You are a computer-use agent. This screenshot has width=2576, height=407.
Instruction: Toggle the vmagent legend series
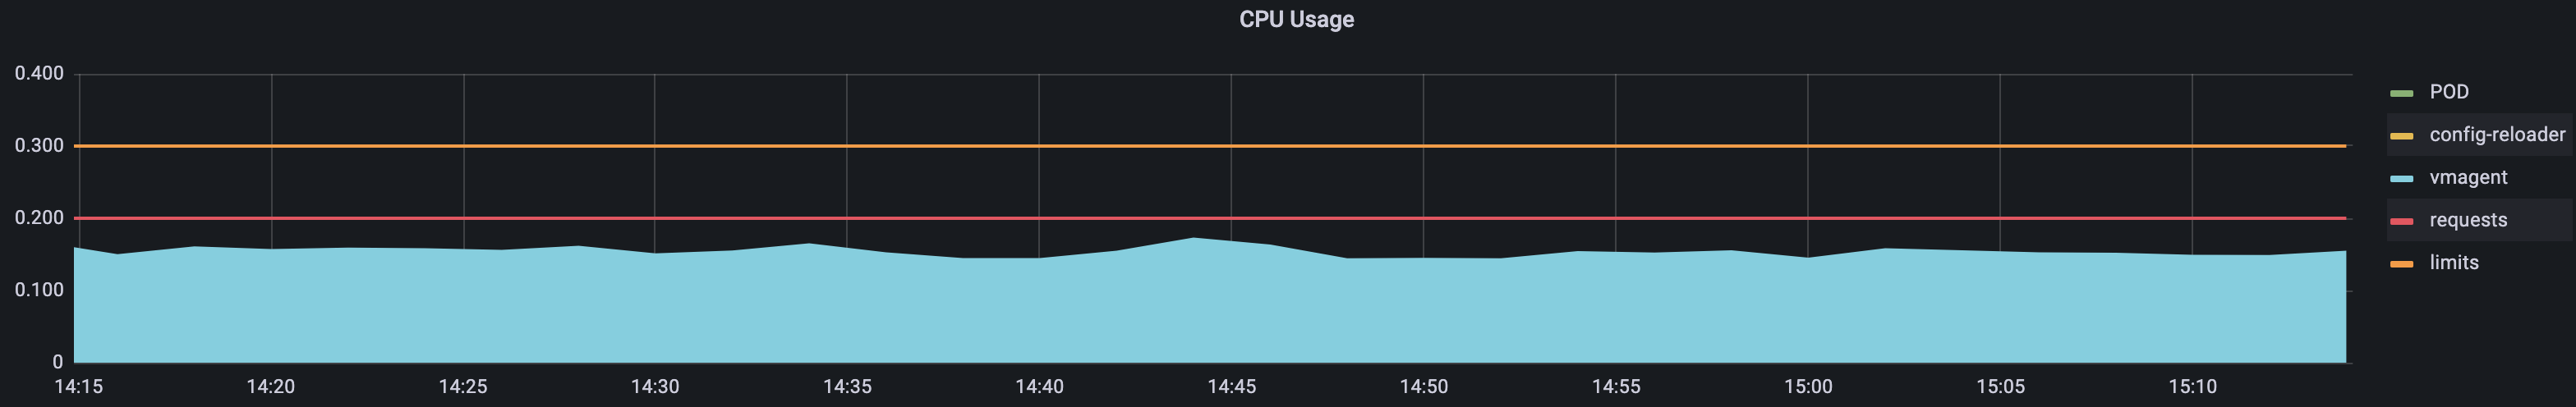[x=2468, y=178]
